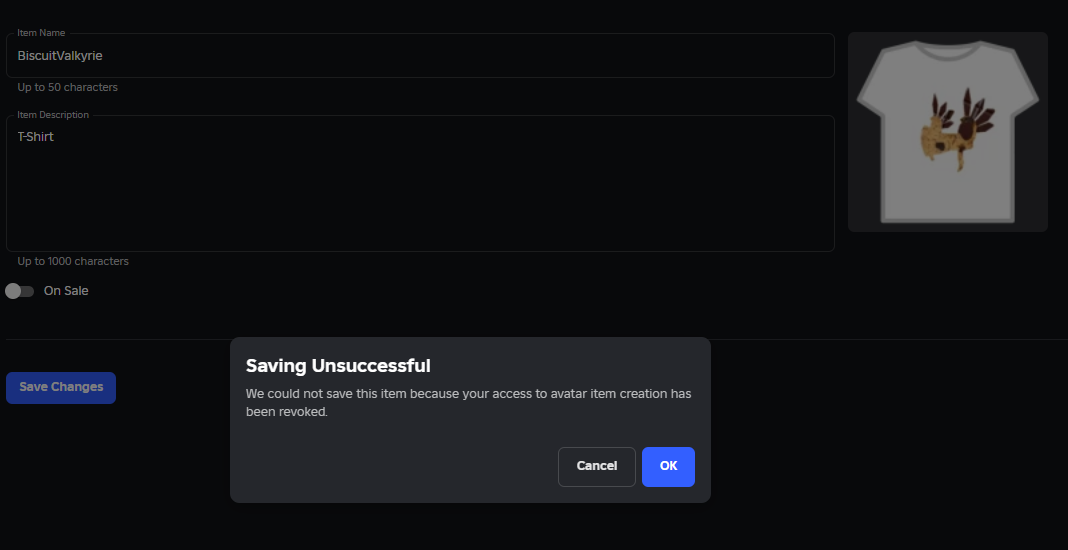Click the shirt collar in the preview

click(947, 50)
